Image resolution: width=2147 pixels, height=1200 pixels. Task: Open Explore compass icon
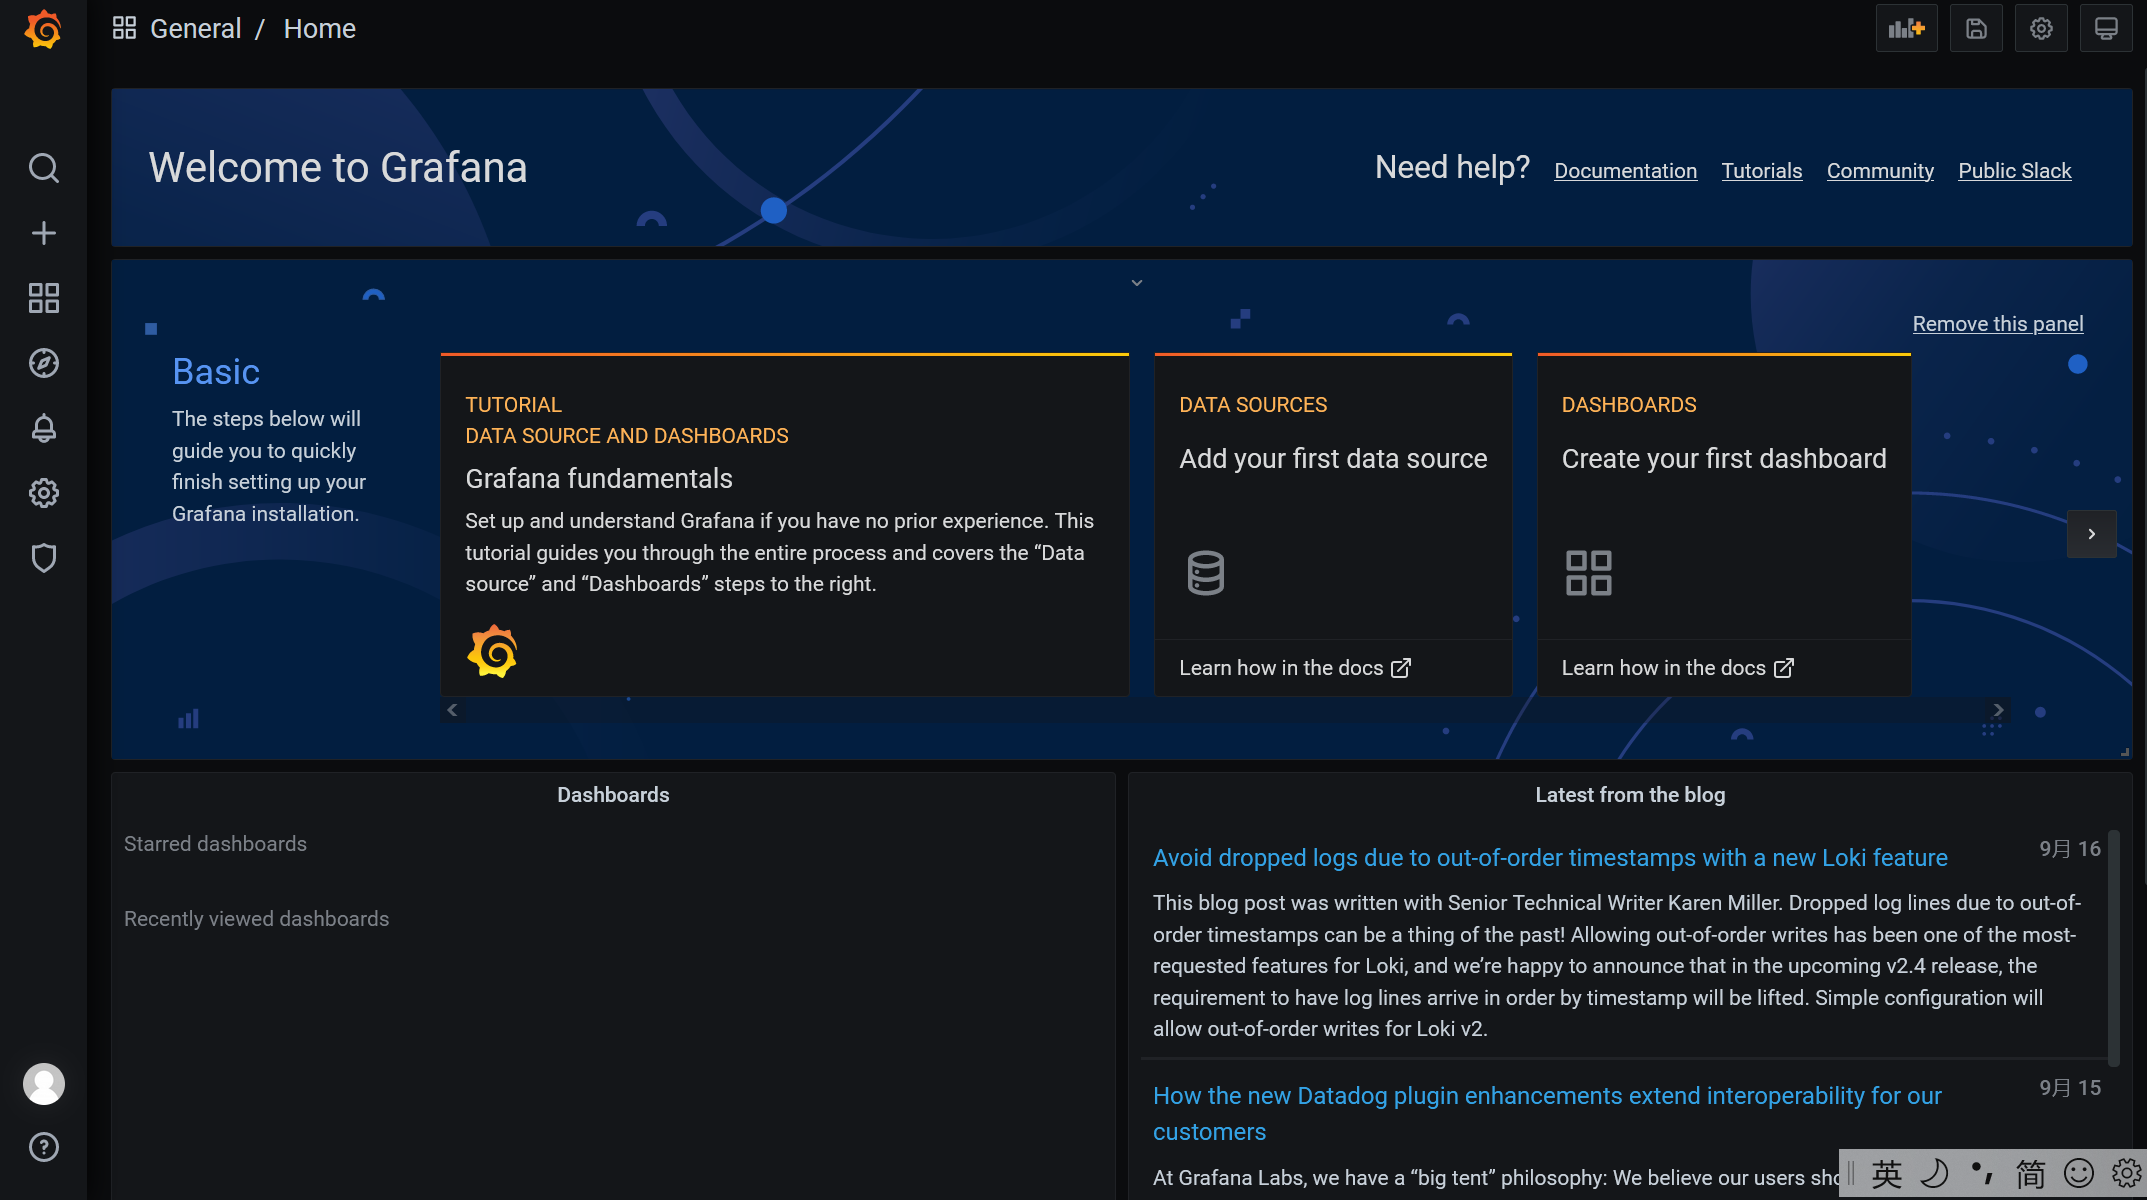43,363
